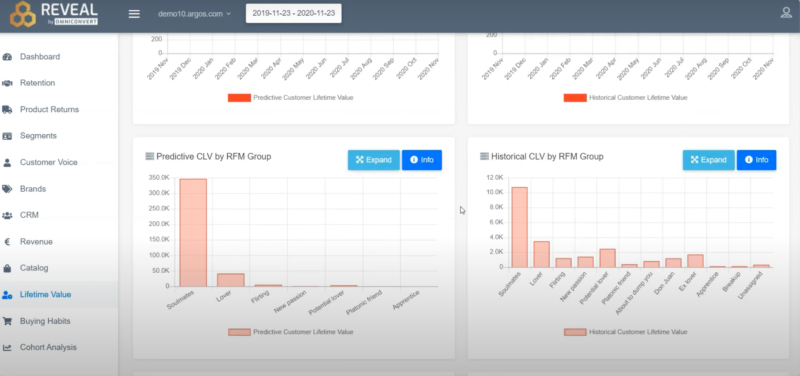Screen dimensions: 800x376
Task: Go to Segments in sidebar
Action: click(38, 136)
